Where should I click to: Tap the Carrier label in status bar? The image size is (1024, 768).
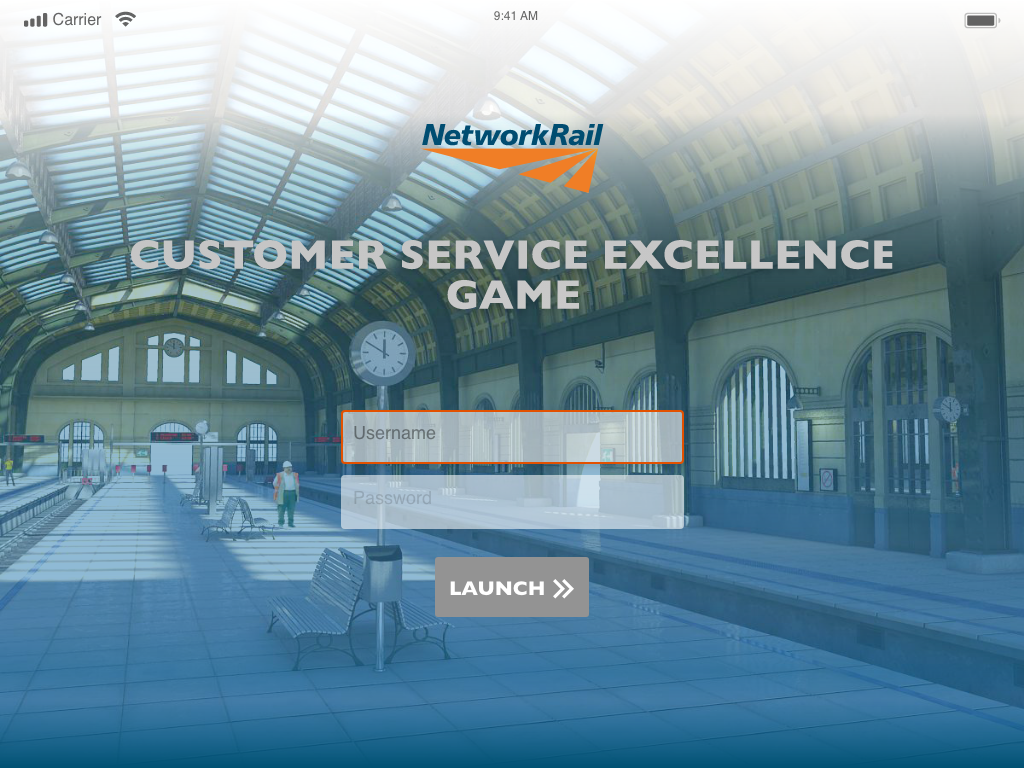click(x=76, y=20)
